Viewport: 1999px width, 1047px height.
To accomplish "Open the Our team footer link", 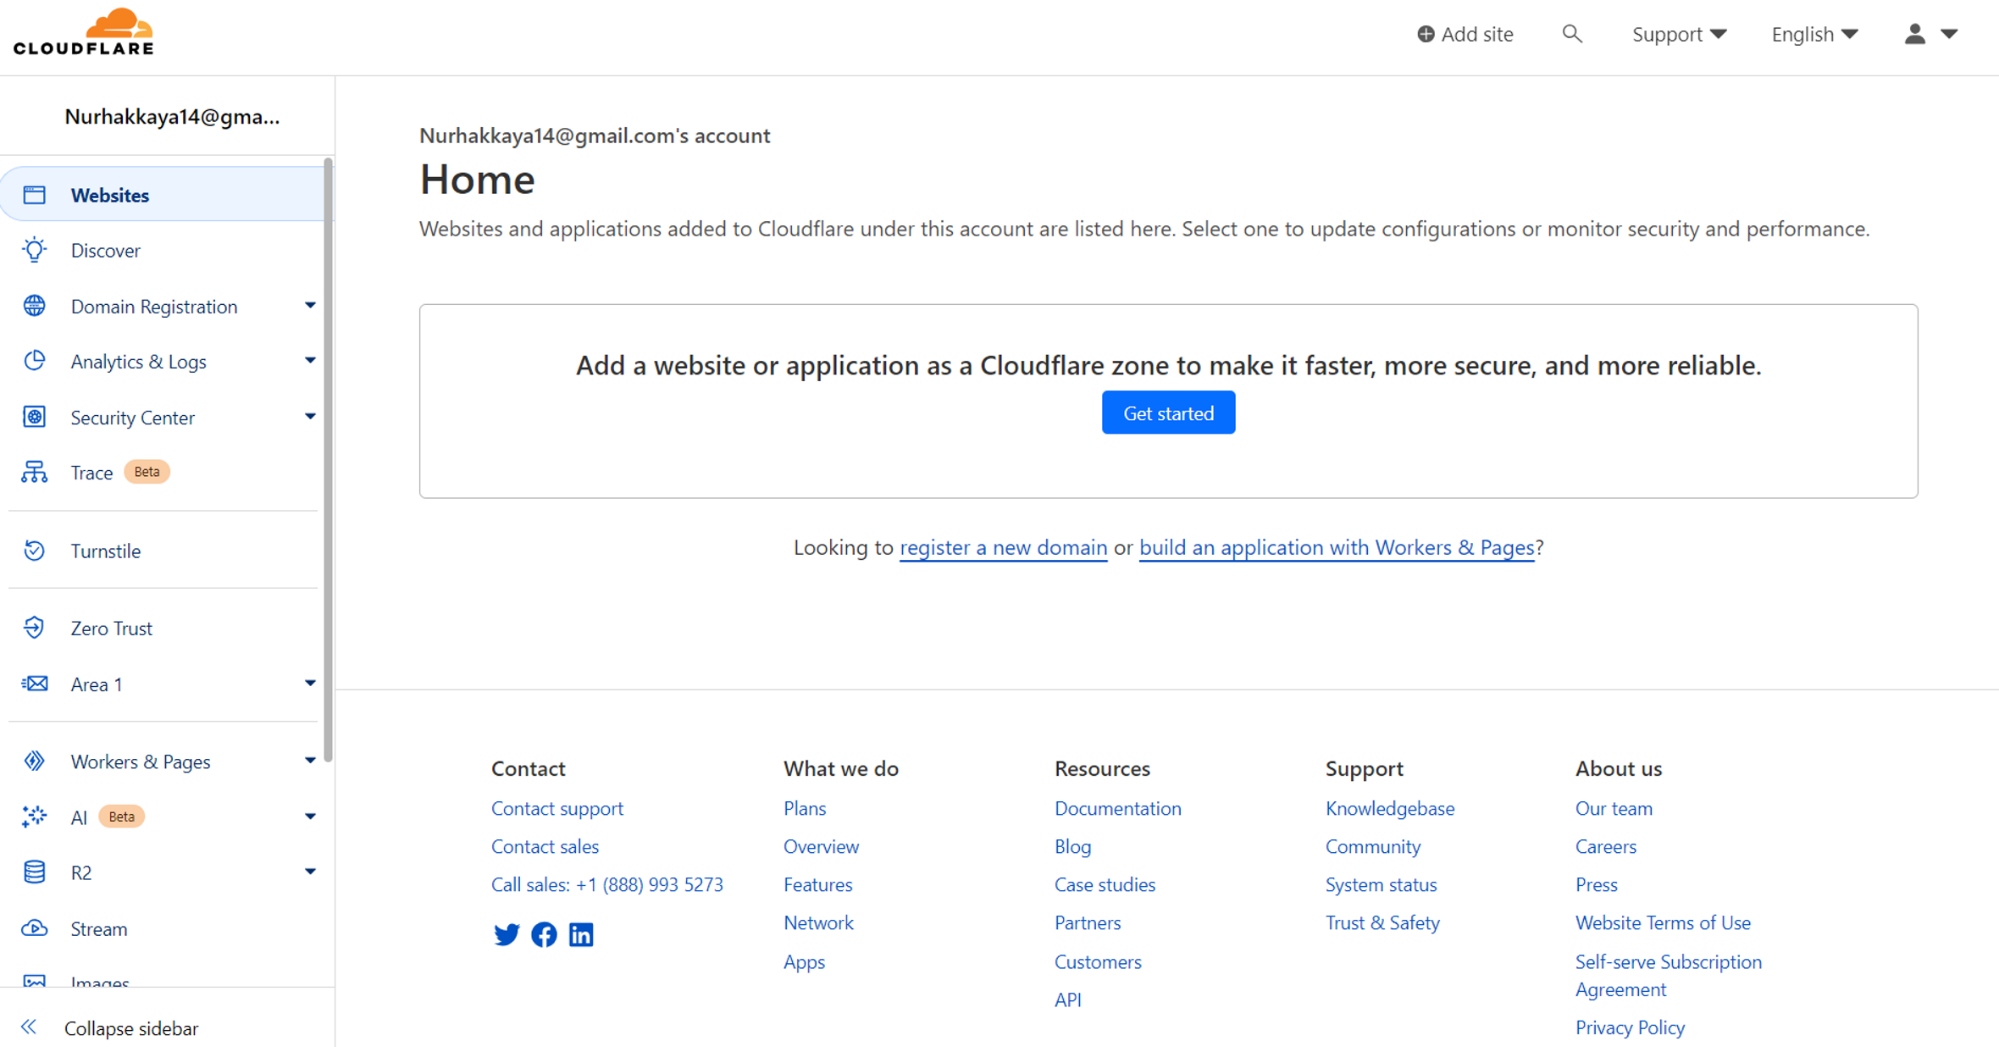I will pos(1613,808).
